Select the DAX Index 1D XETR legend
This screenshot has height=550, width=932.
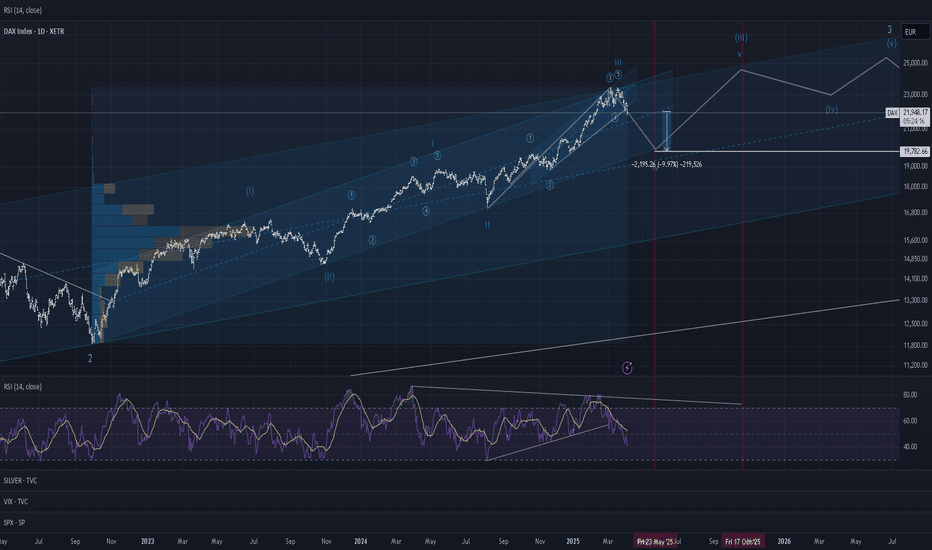pyautogui.click(x=34, y=32)
